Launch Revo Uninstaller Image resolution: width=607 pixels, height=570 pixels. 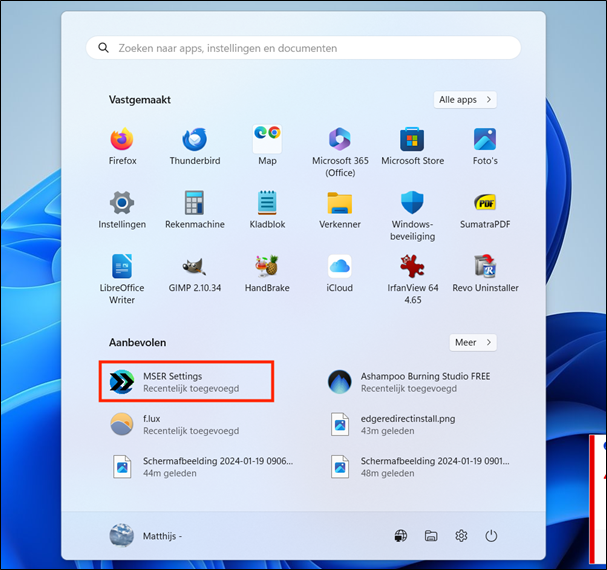(x=485, y=273)
